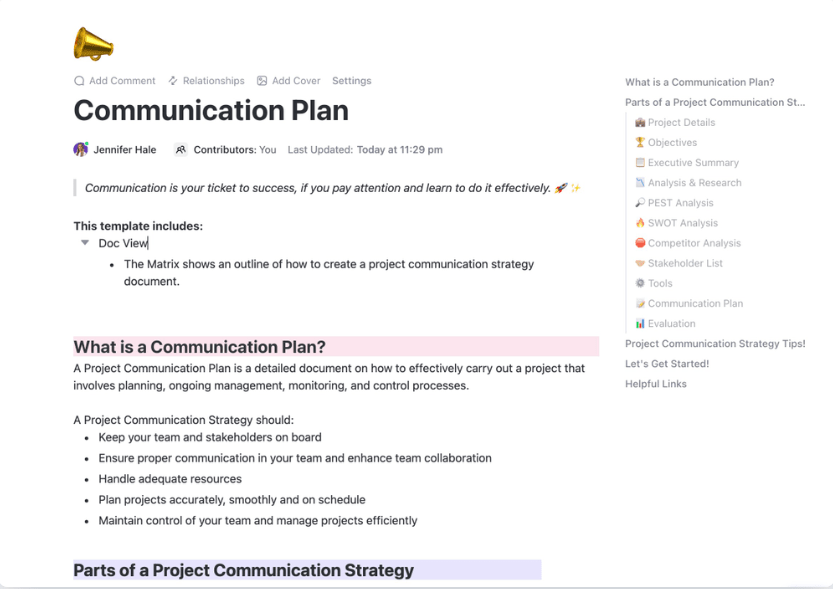Click the Tools gear icon in outline
This screenshot has height=589, width=833.
[x=640, y=283]
